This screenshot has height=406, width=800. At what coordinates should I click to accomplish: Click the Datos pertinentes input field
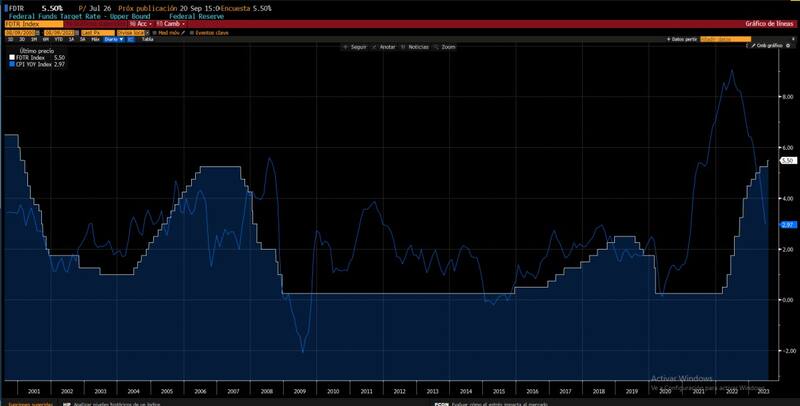(x=718, y=39)
